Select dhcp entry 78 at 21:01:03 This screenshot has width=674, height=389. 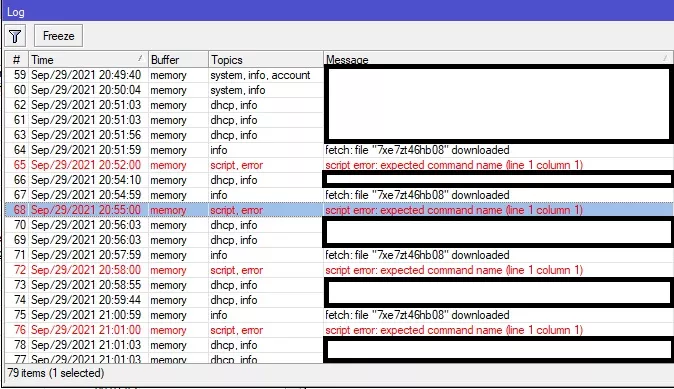click(x=339, y=345)
